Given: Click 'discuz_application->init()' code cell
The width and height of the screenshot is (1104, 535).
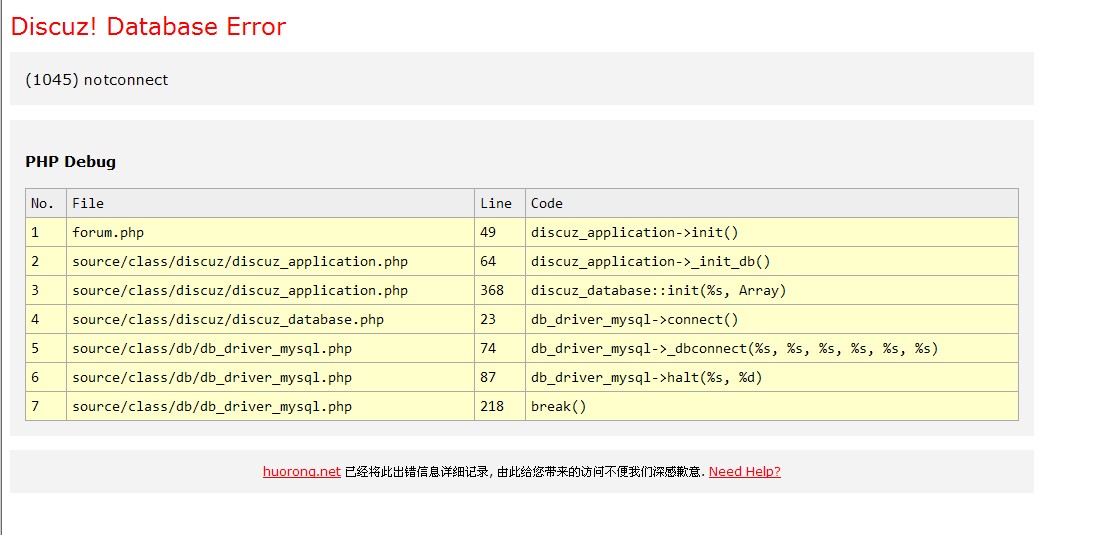Looking at the screenshot, I should (772, 232).
